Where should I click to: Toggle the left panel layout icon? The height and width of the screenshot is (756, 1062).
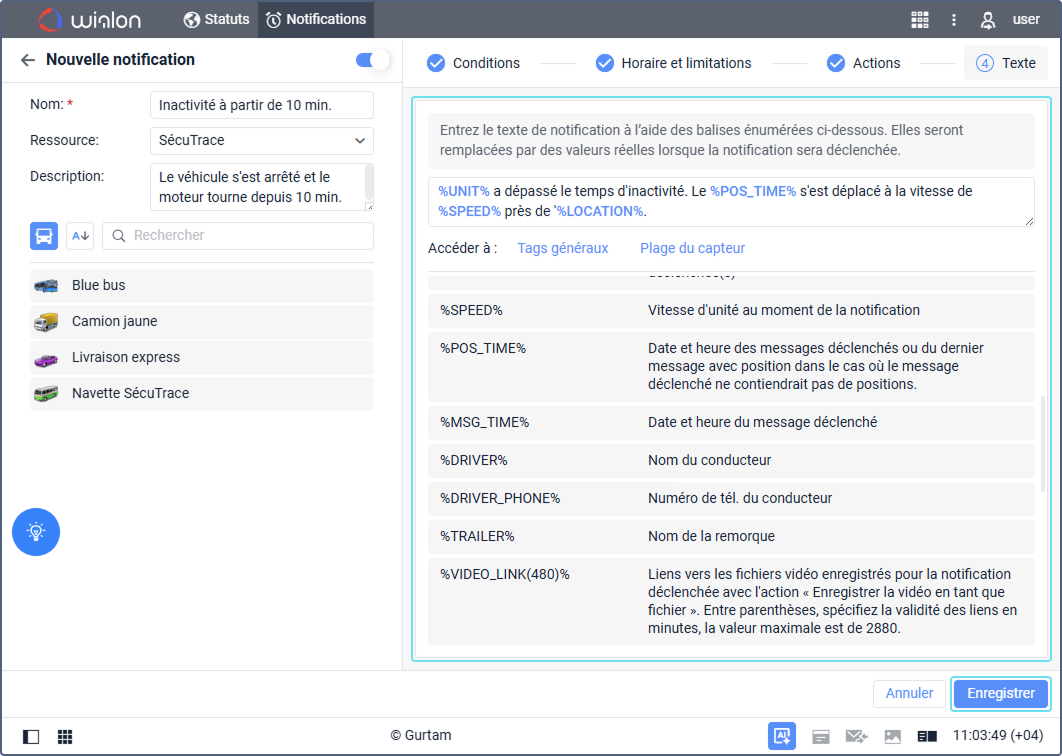click(31, 737)
